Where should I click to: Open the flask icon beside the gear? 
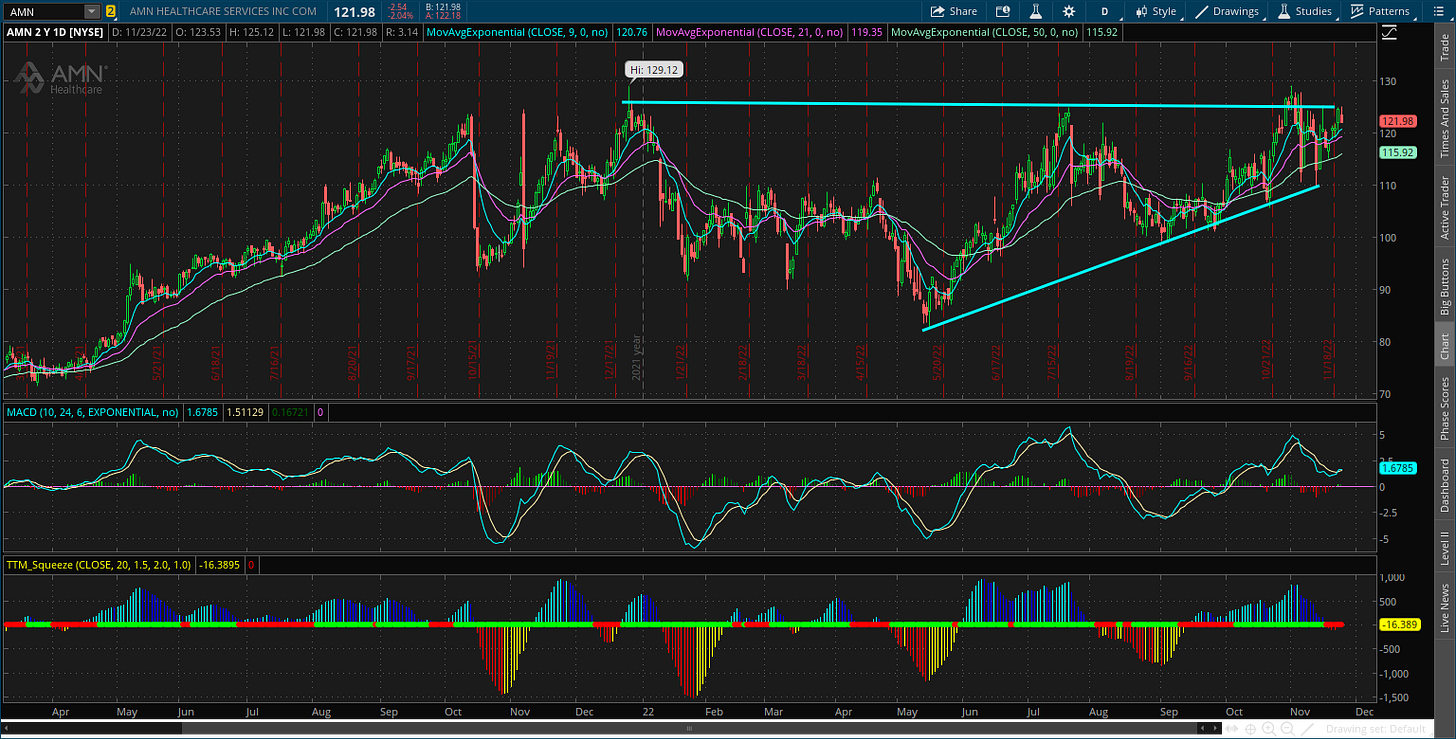pos(1036,11)
